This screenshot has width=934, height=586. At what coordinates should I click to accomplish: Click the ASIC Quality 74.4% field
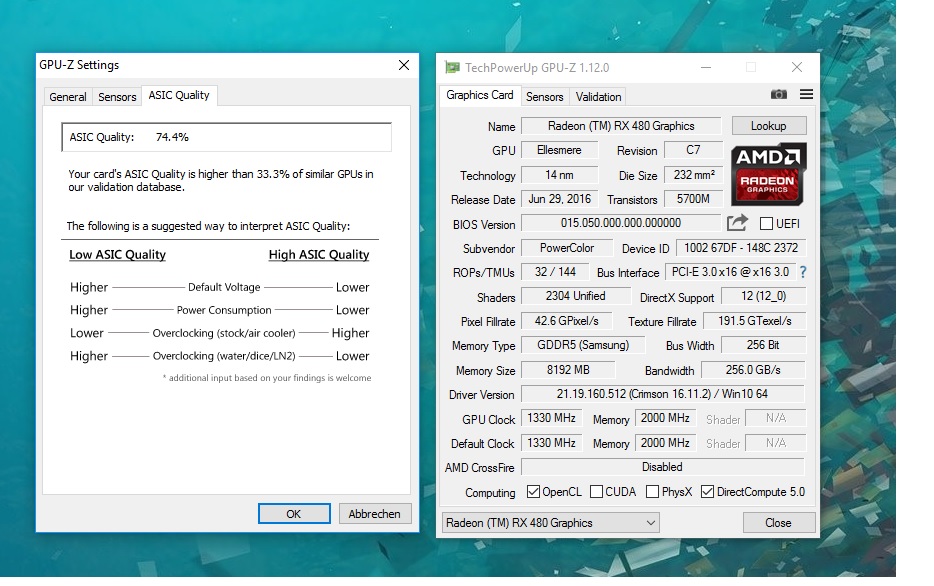click(x=226, y=137)
